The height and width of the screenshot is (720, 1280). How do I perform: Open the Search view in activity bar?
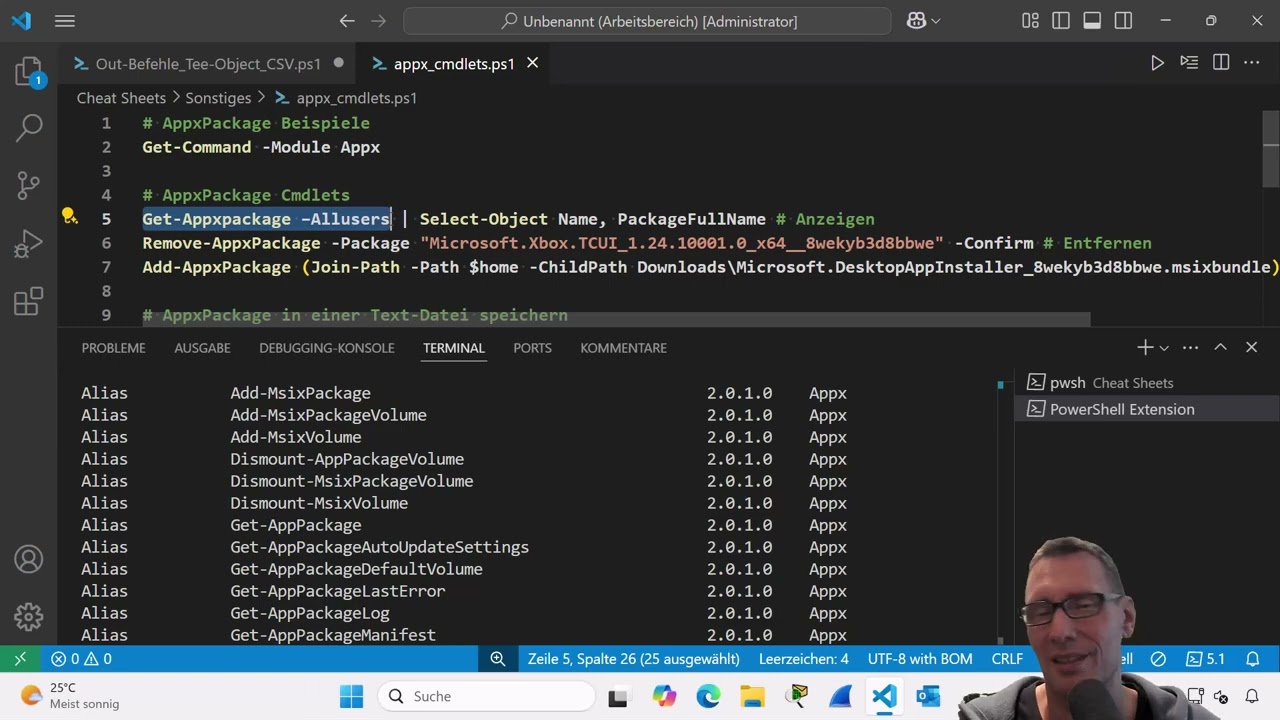click(x=29, y=127)
